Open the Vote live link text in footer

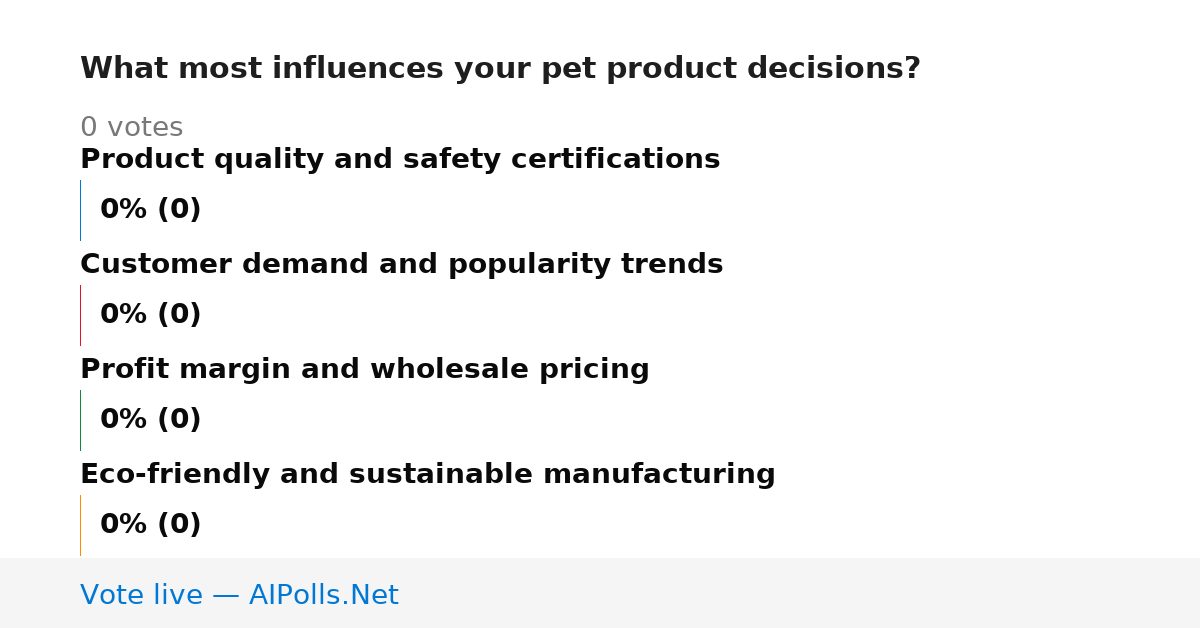pos(141,596)
